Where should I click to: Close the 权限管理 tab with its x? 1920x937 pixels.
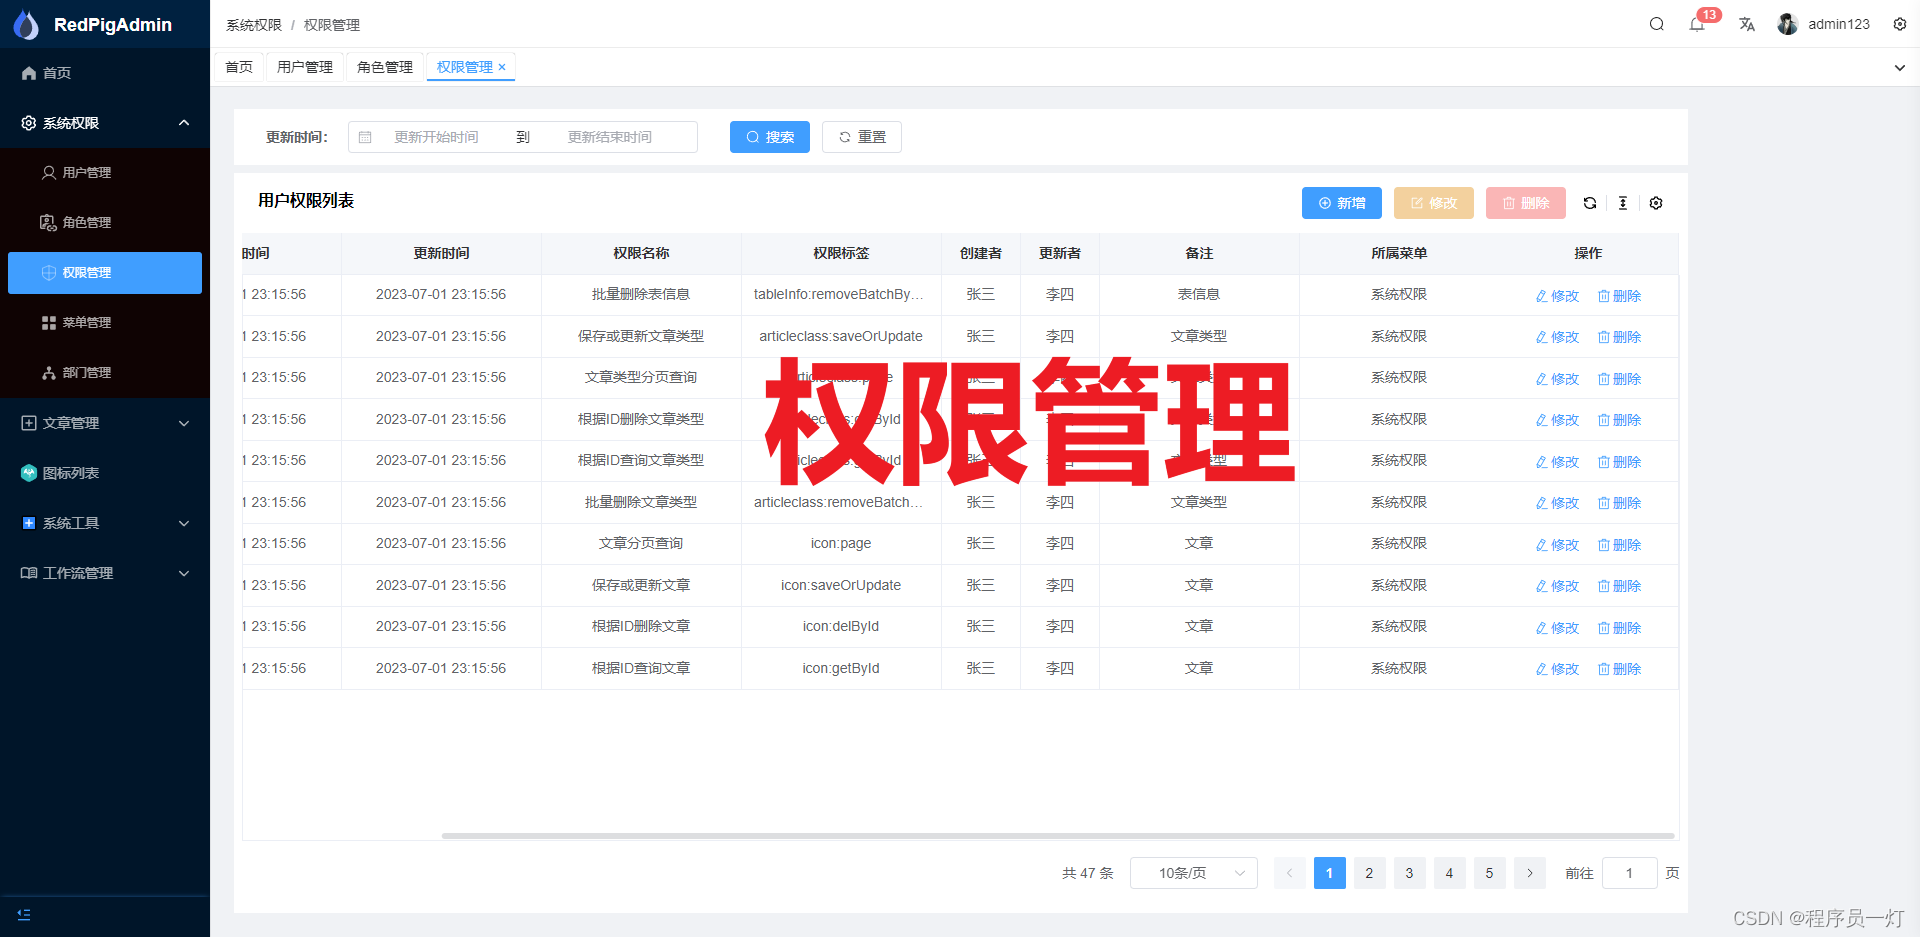pyautogui.click(x=502, y=67)
